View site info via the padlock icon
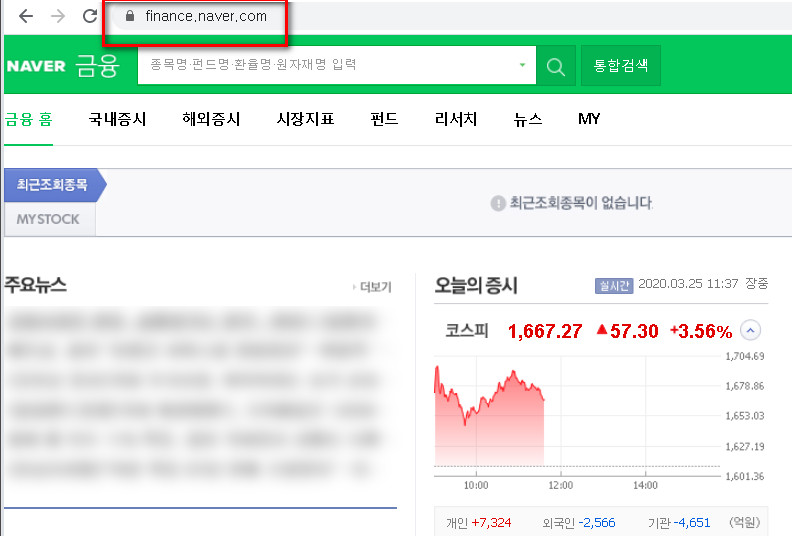The image size is (792, 536). 130,16
